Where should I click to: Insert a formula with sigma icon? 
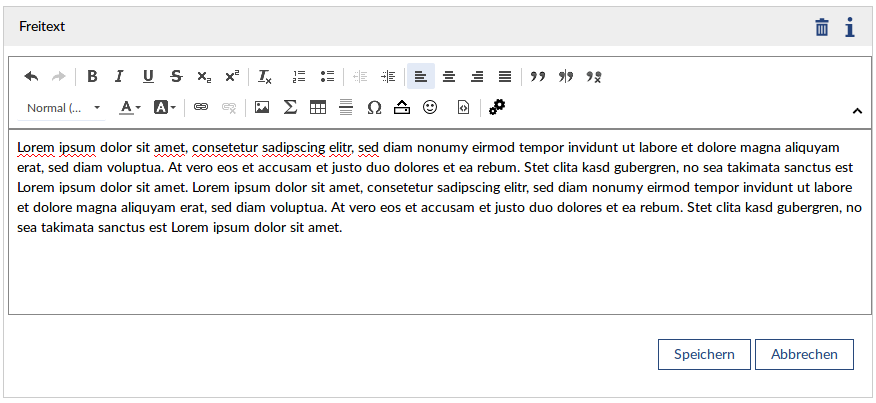pyautogui.click(x=290, y=107)
